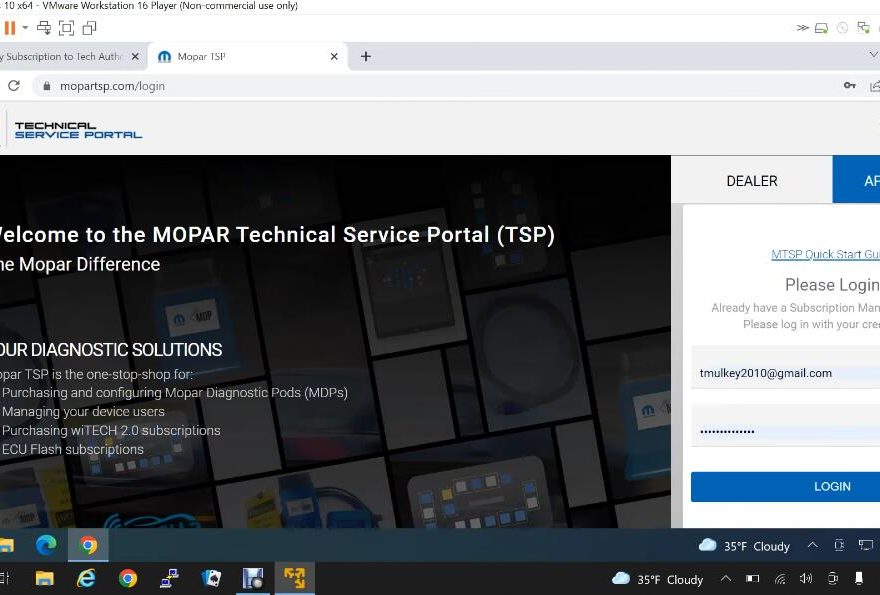Click the blue LOGIN button

(x=786, y=487)
